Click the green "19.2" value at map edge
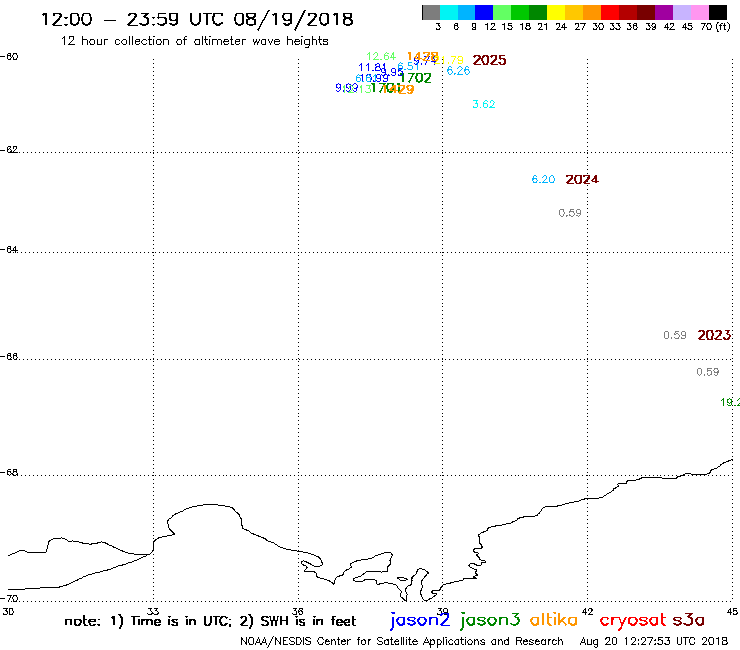 click(x=730, y=402)
